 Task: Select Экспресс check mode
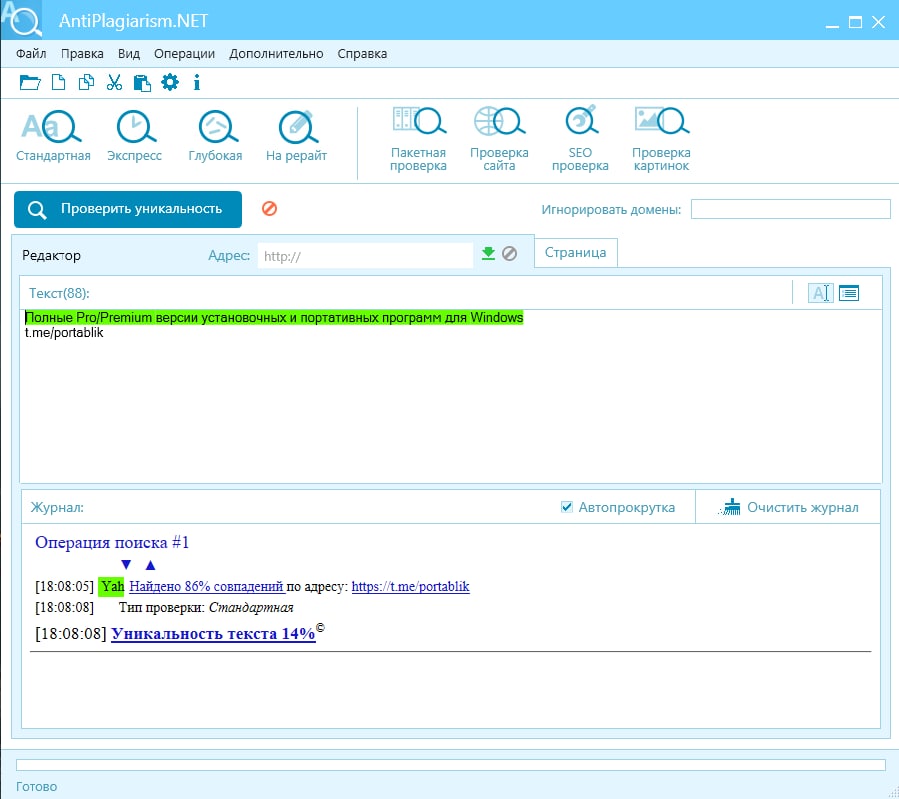[x=135, y=136]
